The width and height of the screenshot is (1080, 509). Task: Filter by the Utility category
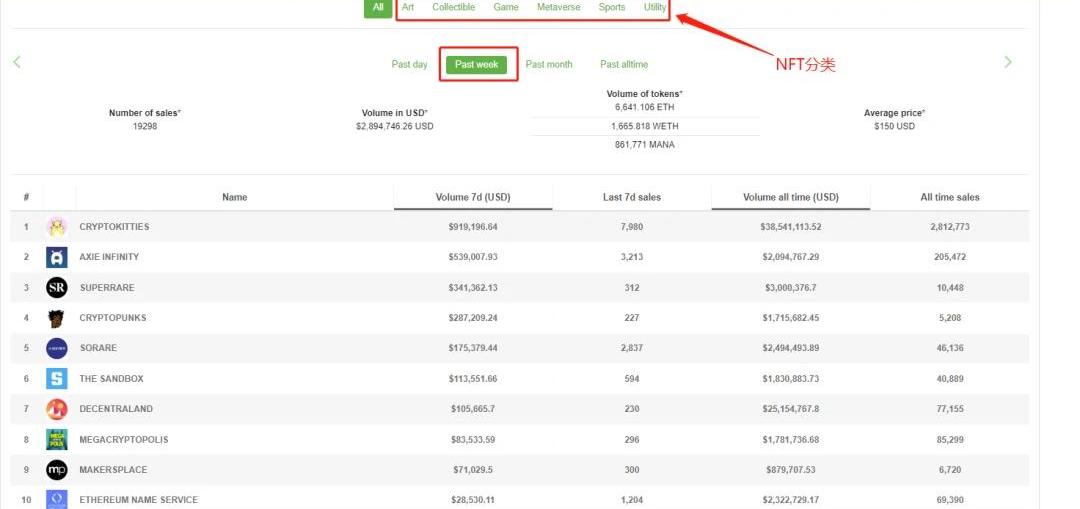click(655, 7)
